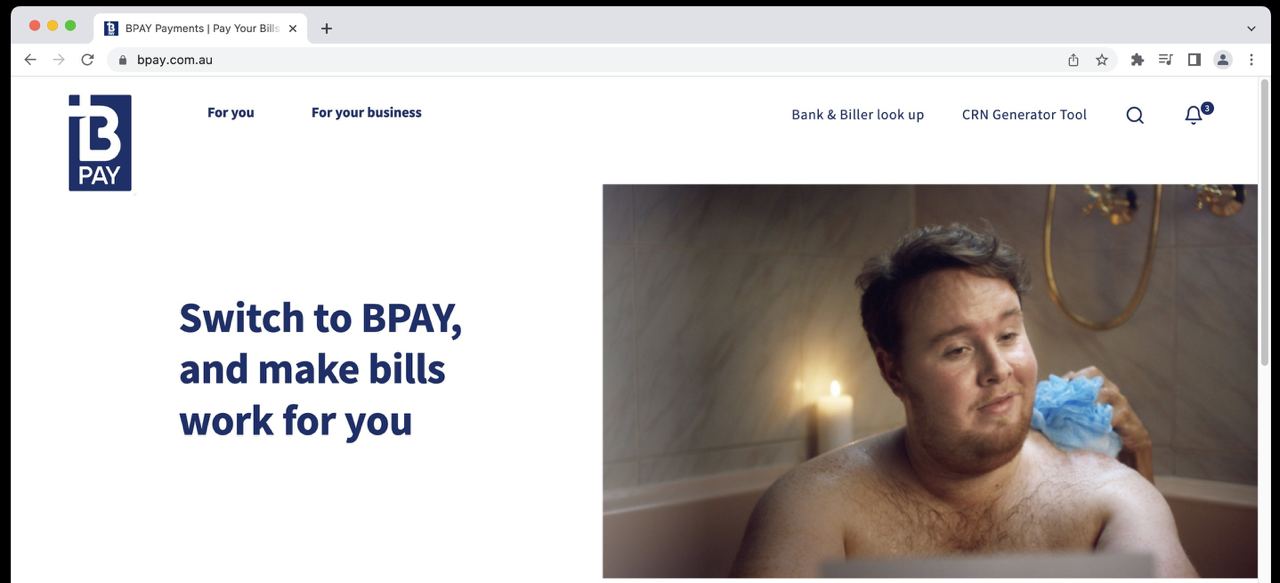Reload the page
The image size is (1280, 583).
coord(87,60)
